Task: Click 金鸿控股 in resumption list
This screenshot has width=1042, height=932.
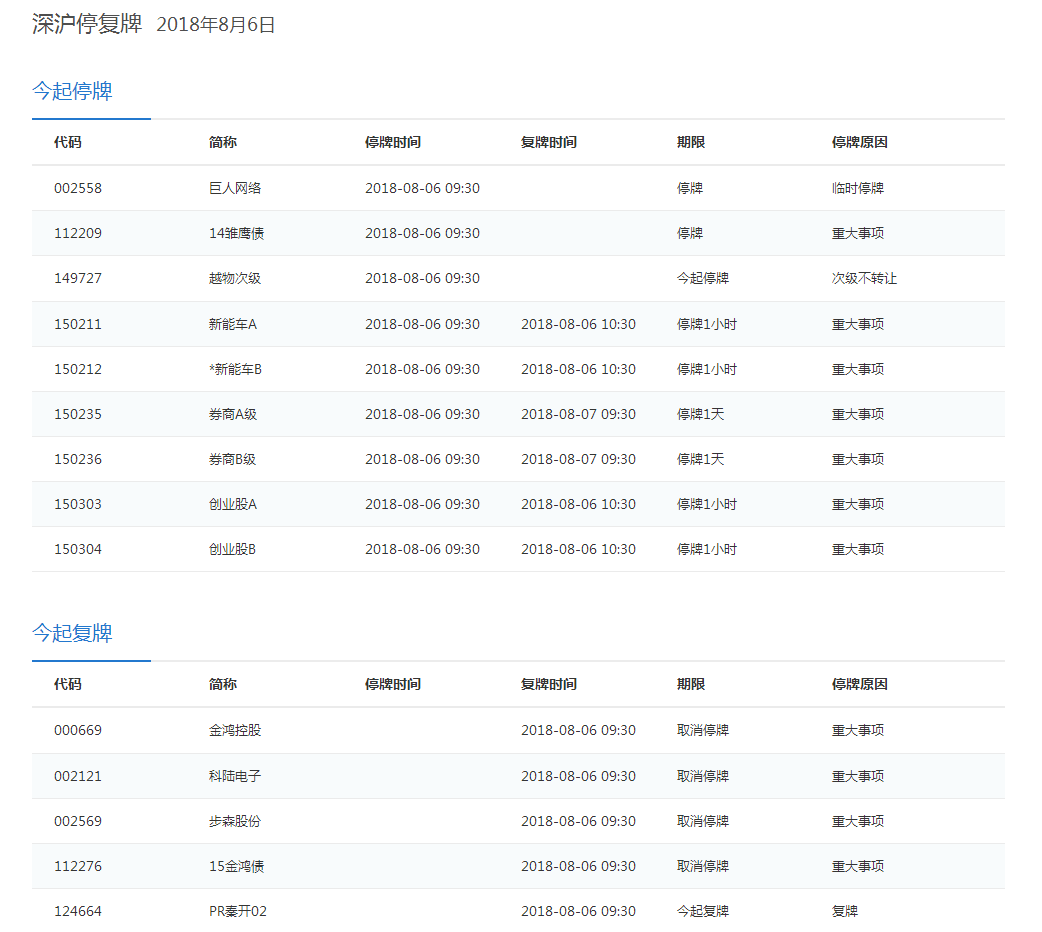Action: click(235, 730)
